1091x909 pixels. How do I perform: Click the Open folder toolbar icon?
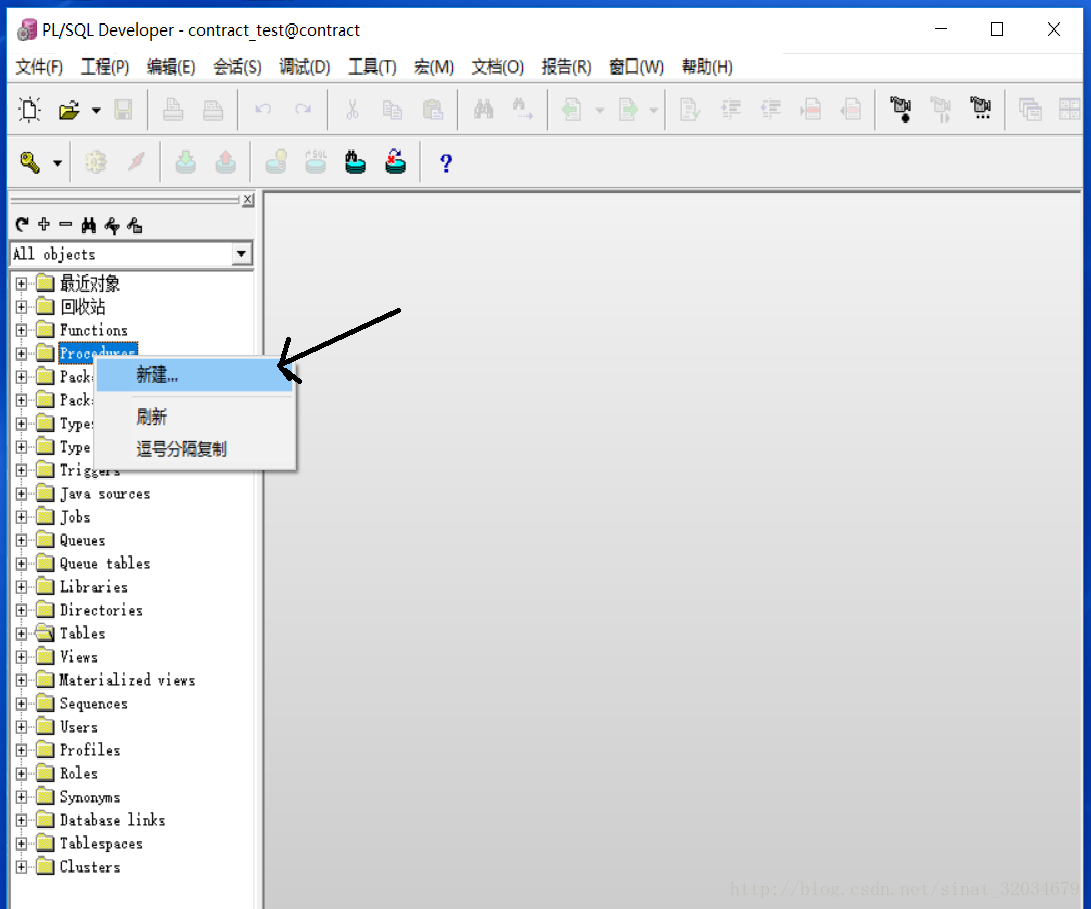69,110
